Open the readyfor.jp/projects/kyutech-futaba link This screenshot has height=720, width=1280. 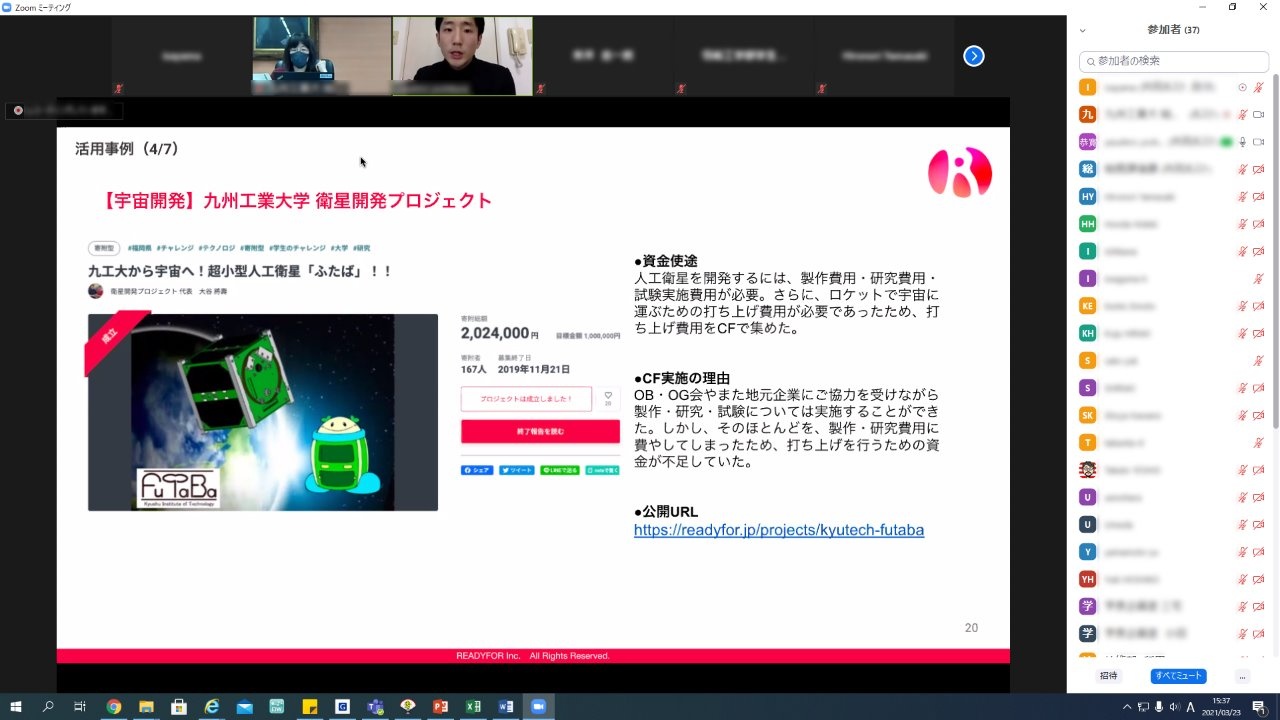point(779,530)
